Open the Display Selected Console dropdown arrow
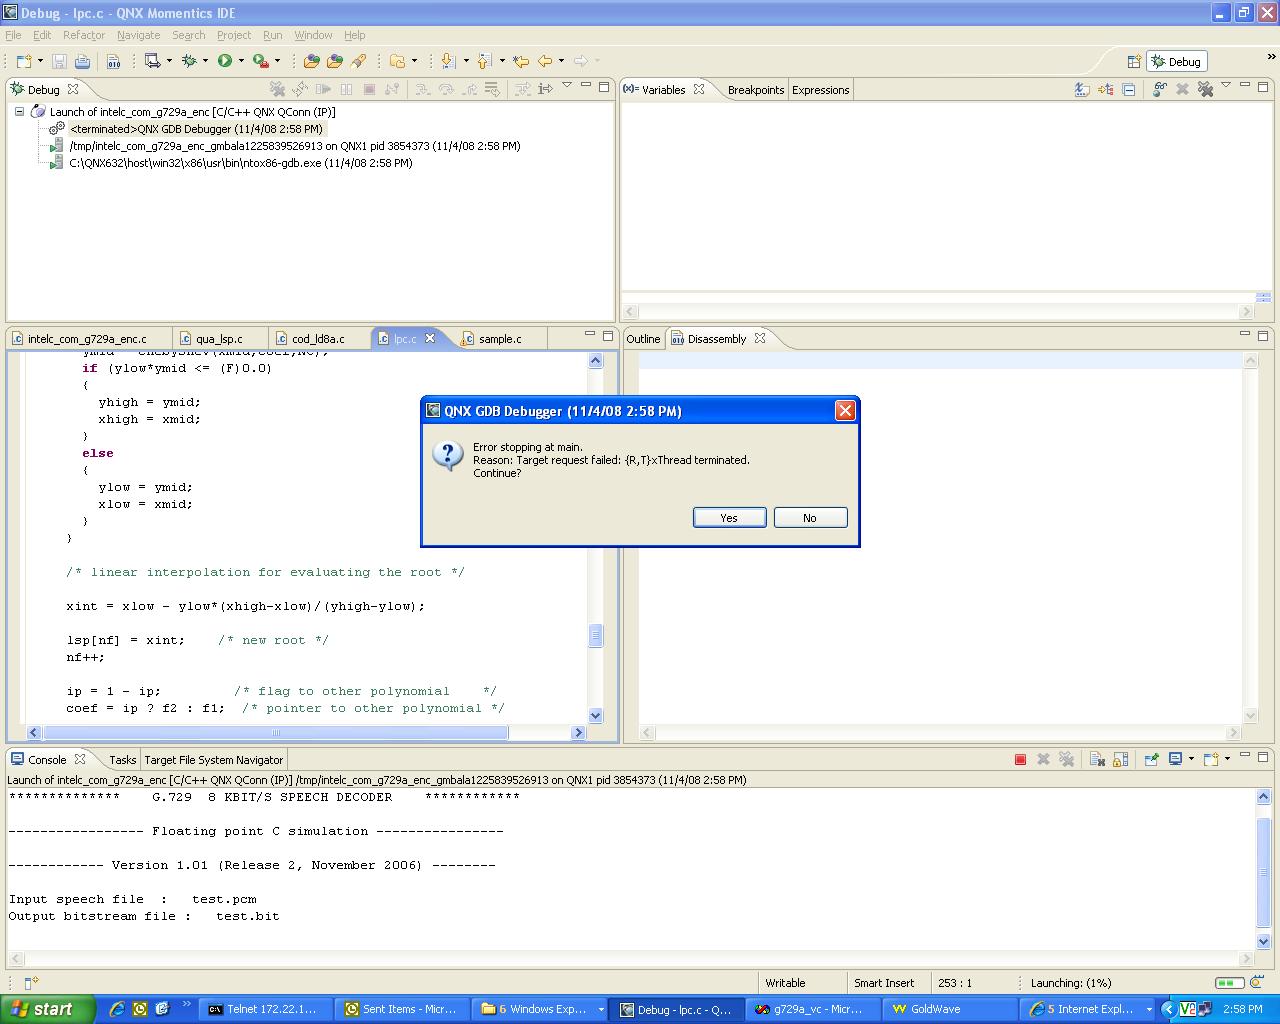1280x1024 pixels. click(1191, 760)
